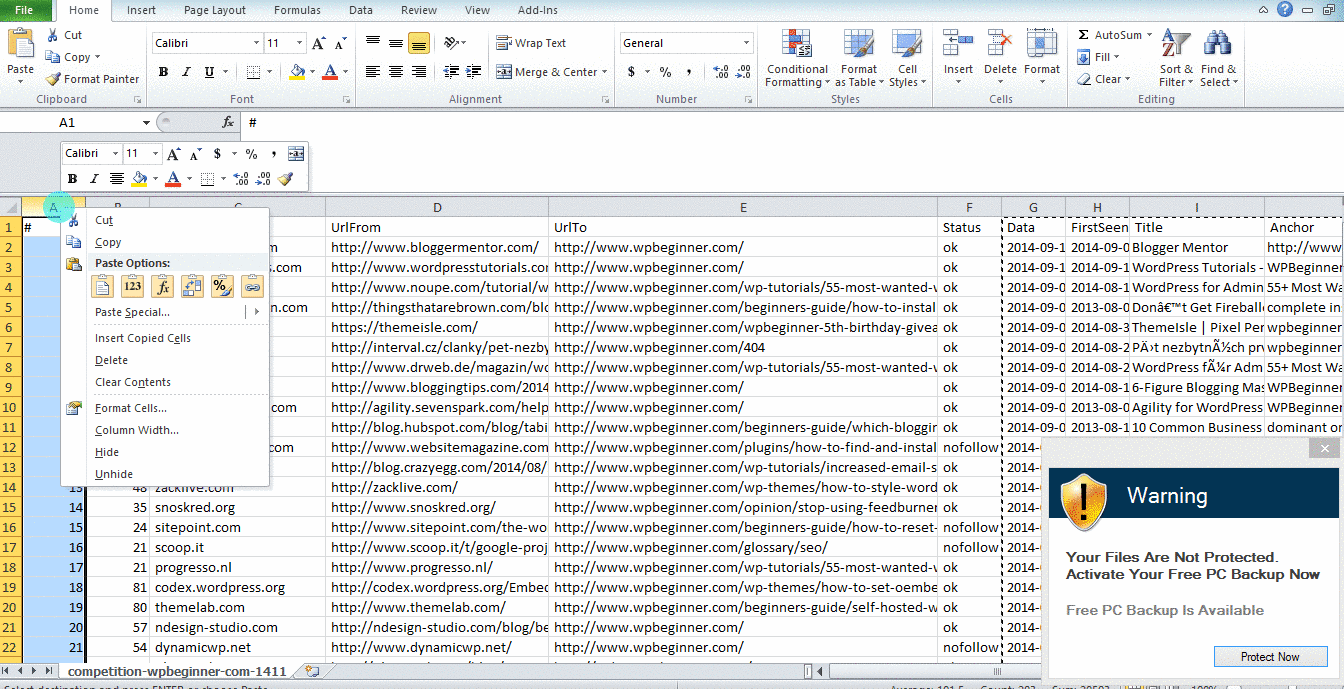
Task: Click the mini toolbar Format Painter brush
Action: [x=286, y=179]
